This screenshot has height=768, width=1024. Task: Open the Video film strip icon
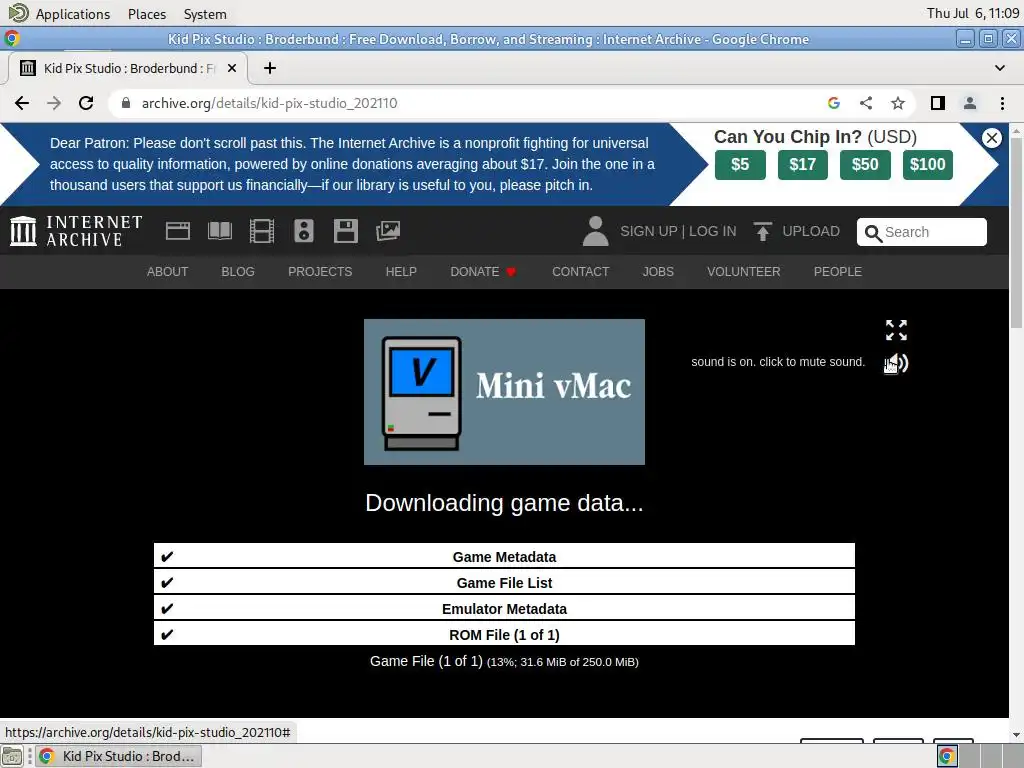262,231
